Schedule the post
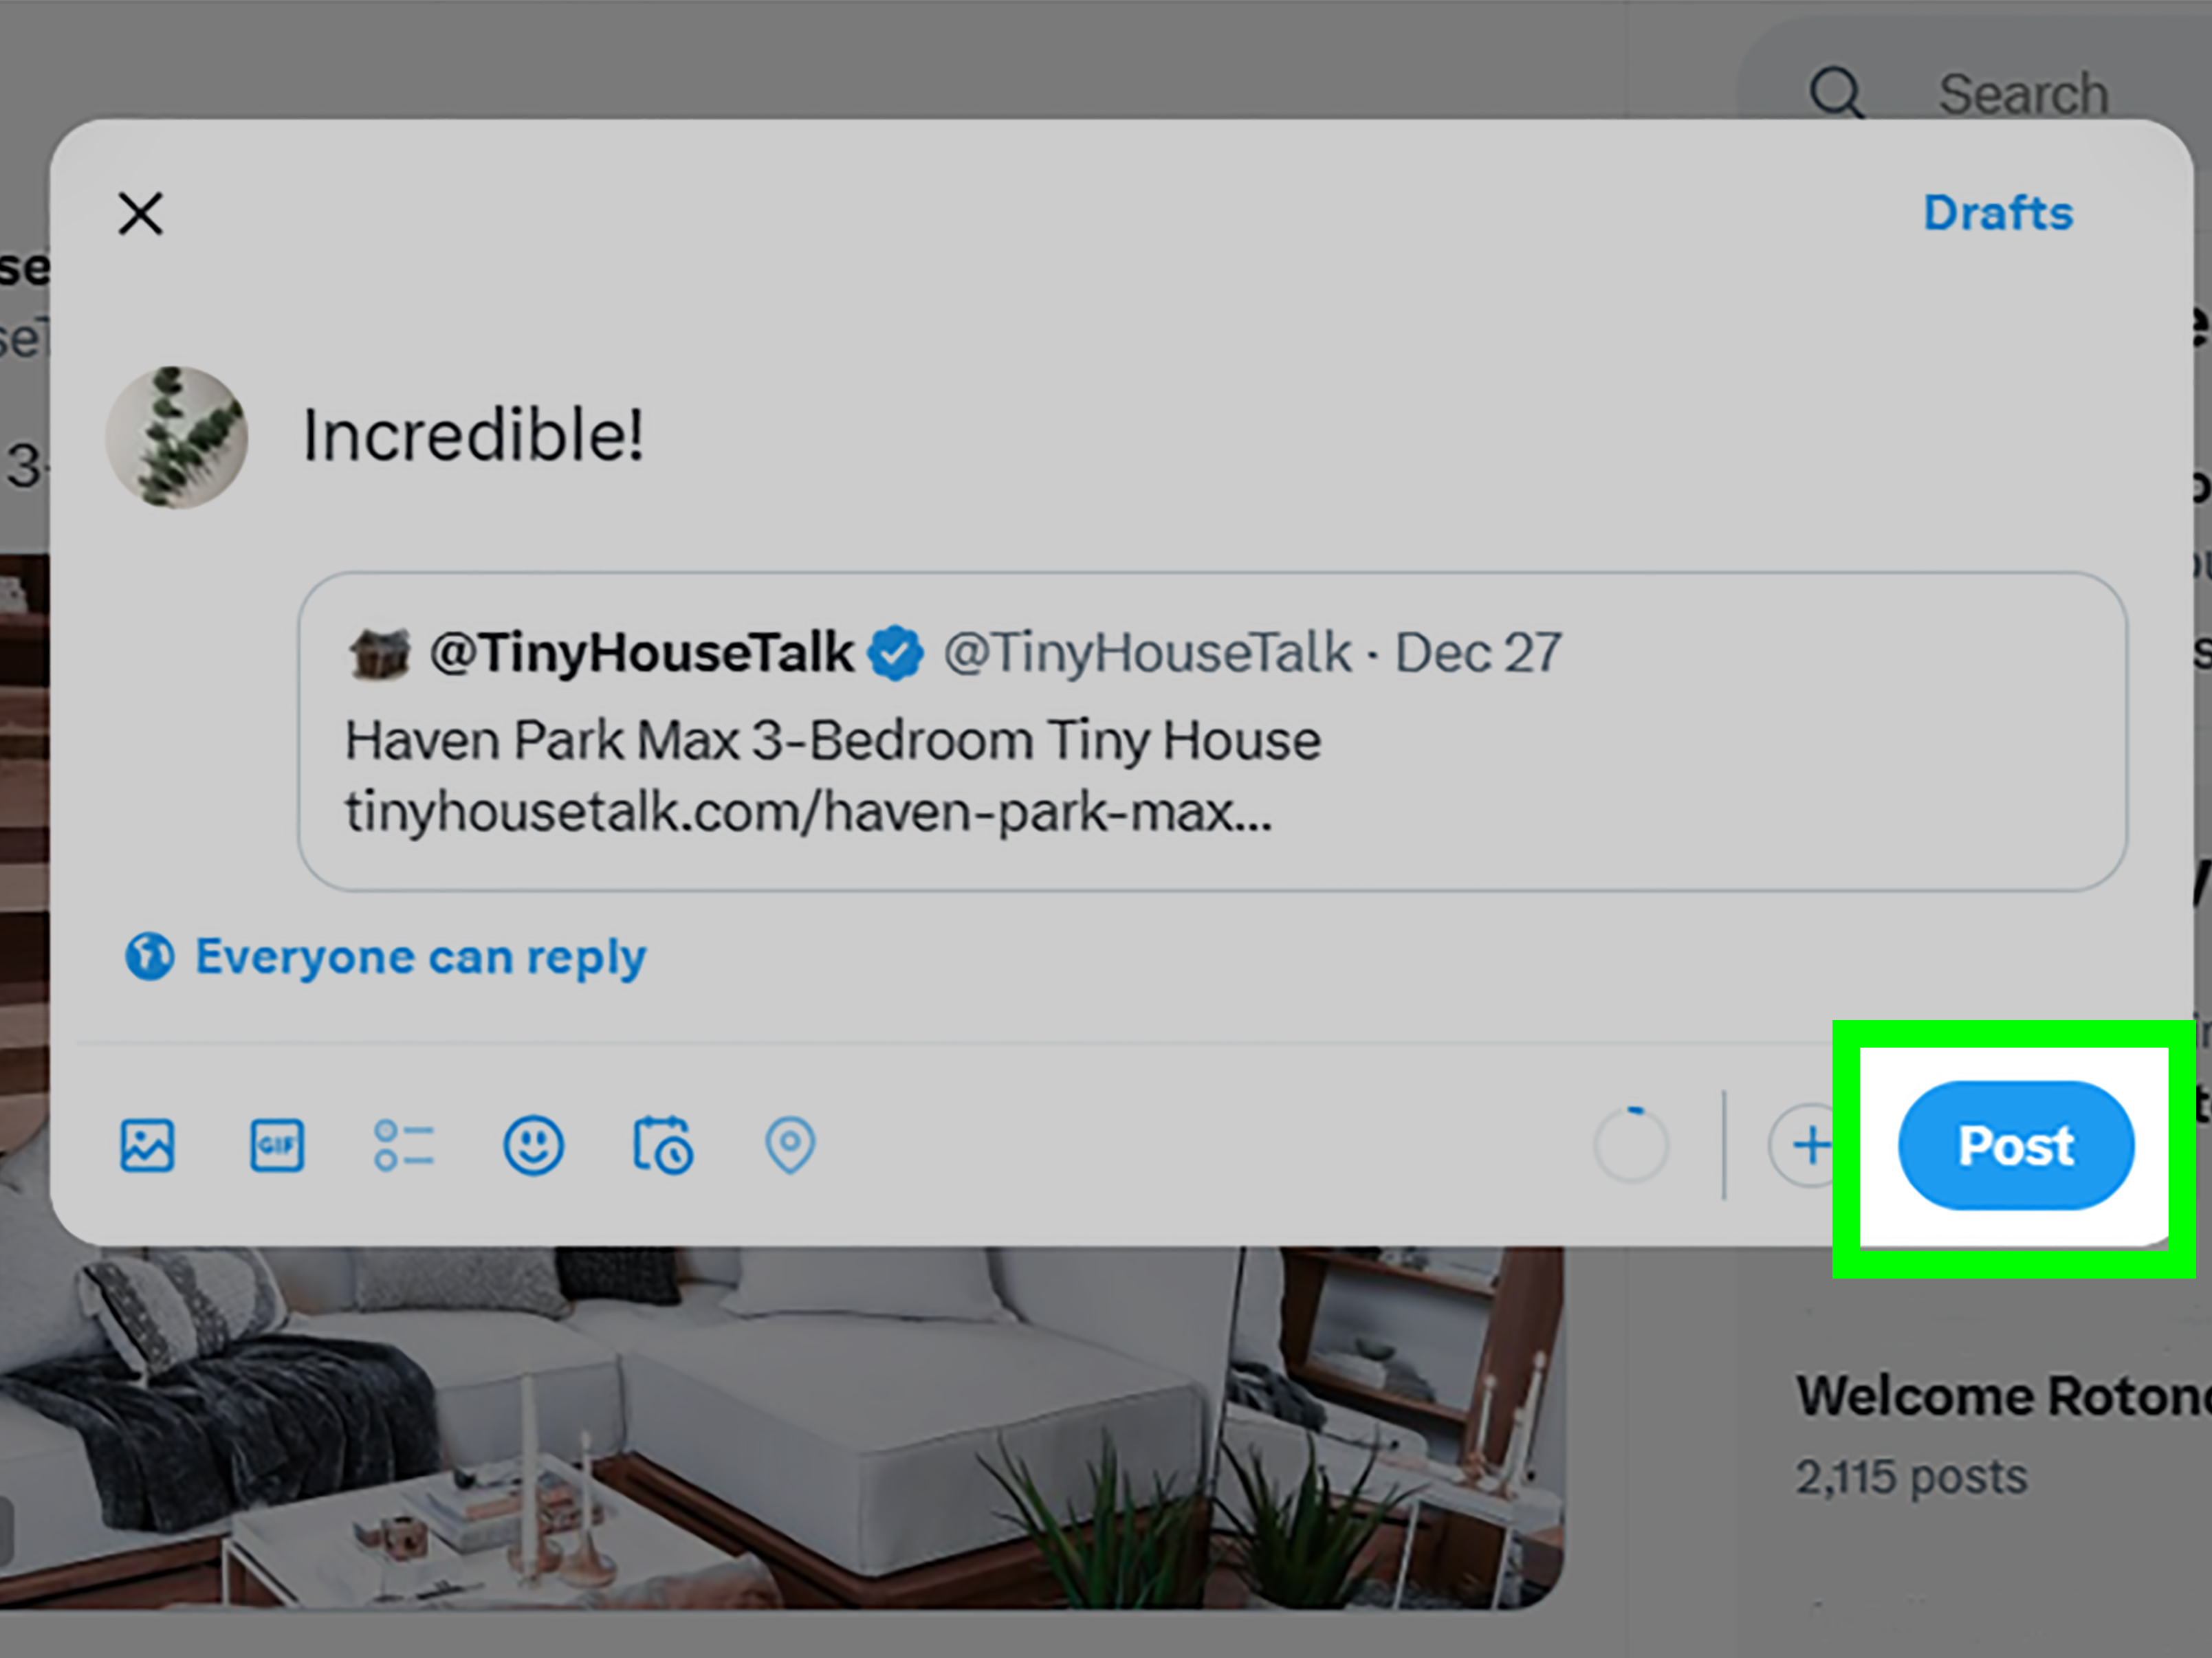Screen dimensions: 2212x1658 (x=662, y=1146)
